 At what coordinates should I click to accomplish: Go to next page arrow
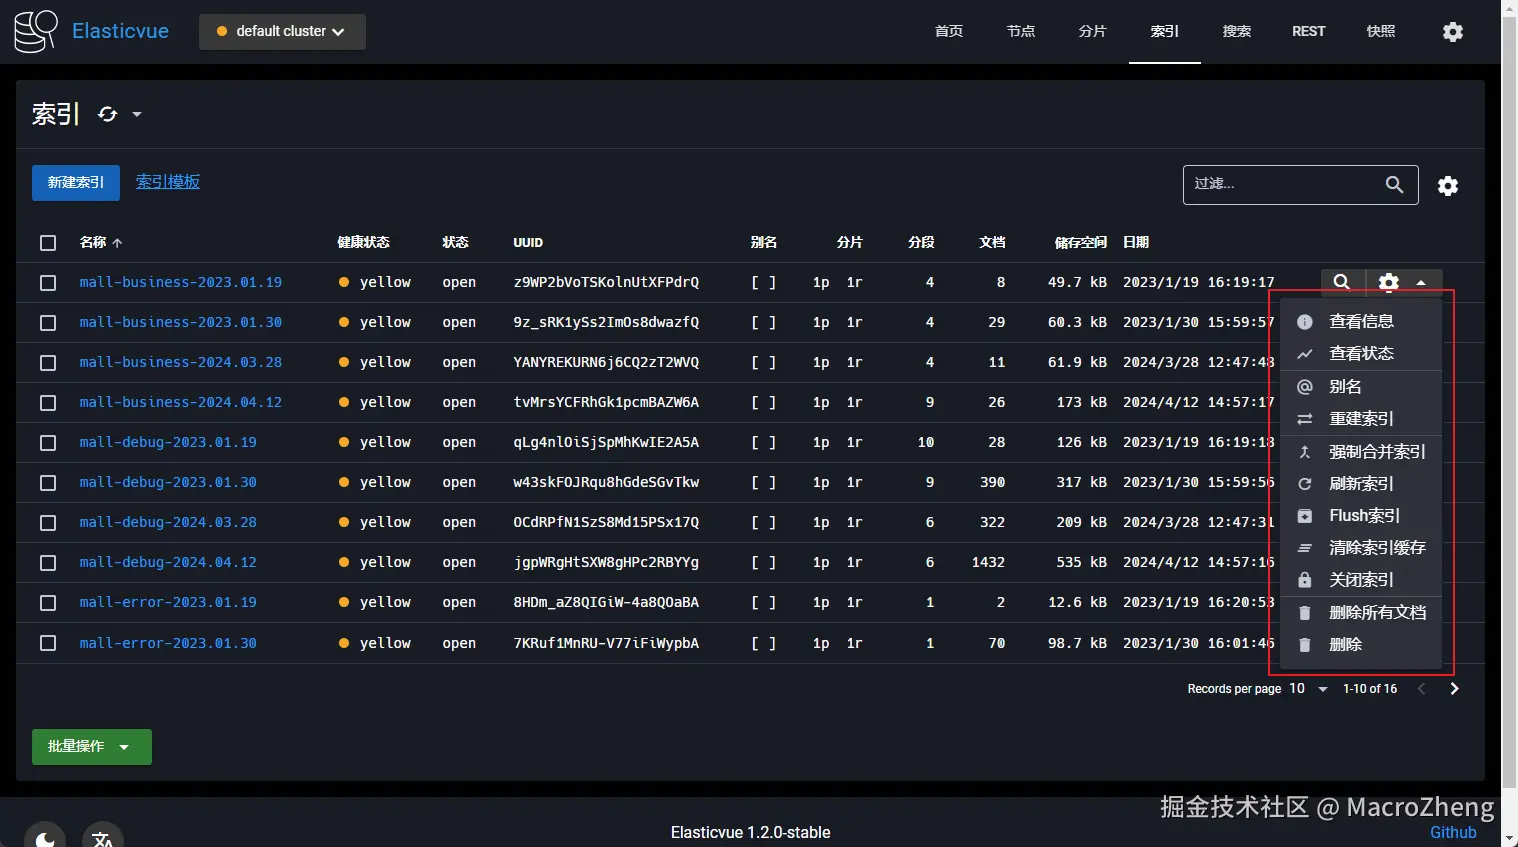1454,689
